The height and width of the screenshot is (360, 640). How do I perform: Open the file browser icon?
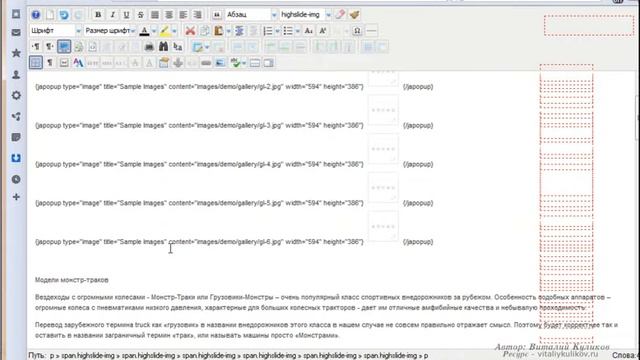click(164, 63)
